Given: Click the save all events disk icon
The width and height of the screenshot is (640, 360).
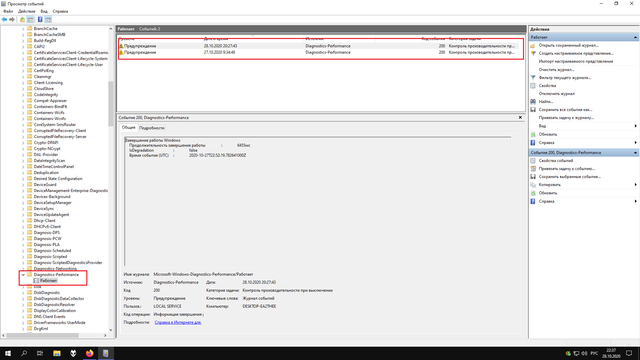Looking at the screenshot, I should click(533, 110).
